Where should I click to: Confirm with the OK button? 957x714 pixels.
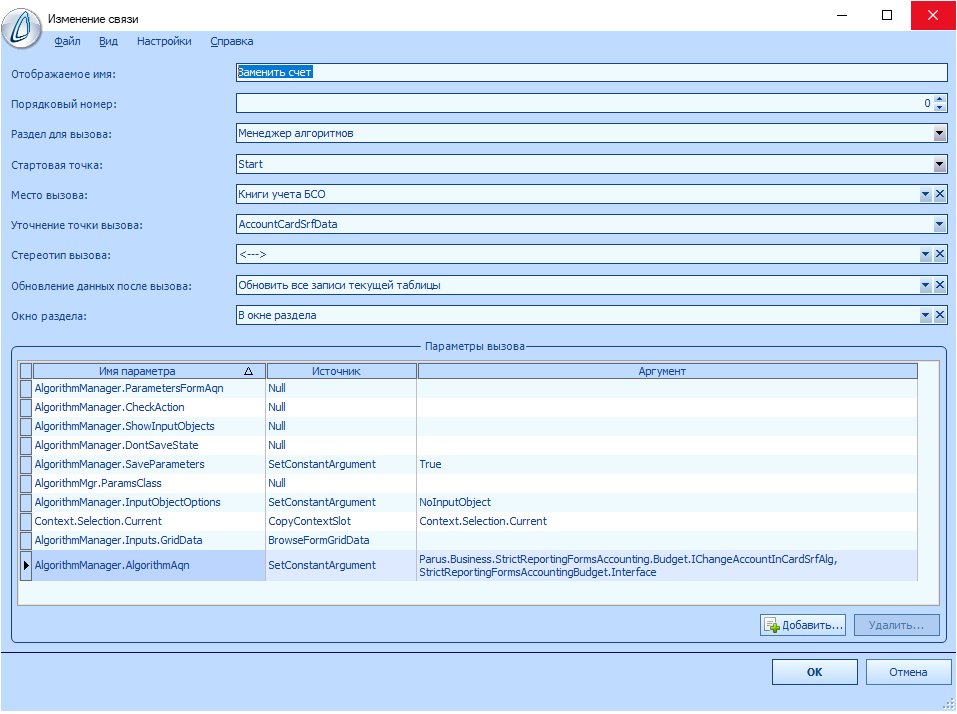pyautogui.click(x=814, y=672)
